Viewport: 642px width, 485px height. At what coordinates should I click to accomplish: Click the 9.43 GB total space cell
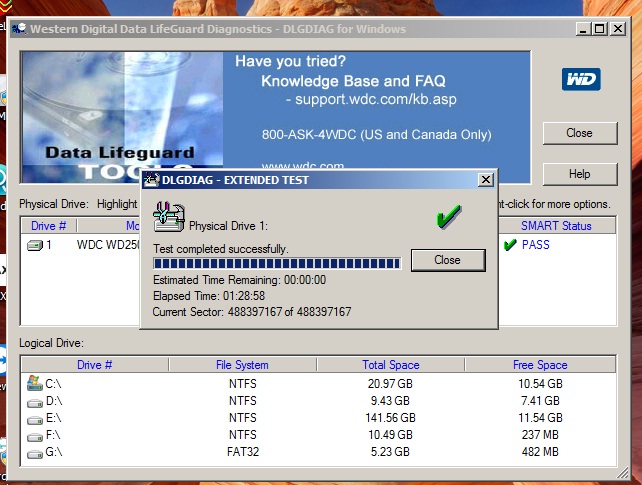click(390, 401)
